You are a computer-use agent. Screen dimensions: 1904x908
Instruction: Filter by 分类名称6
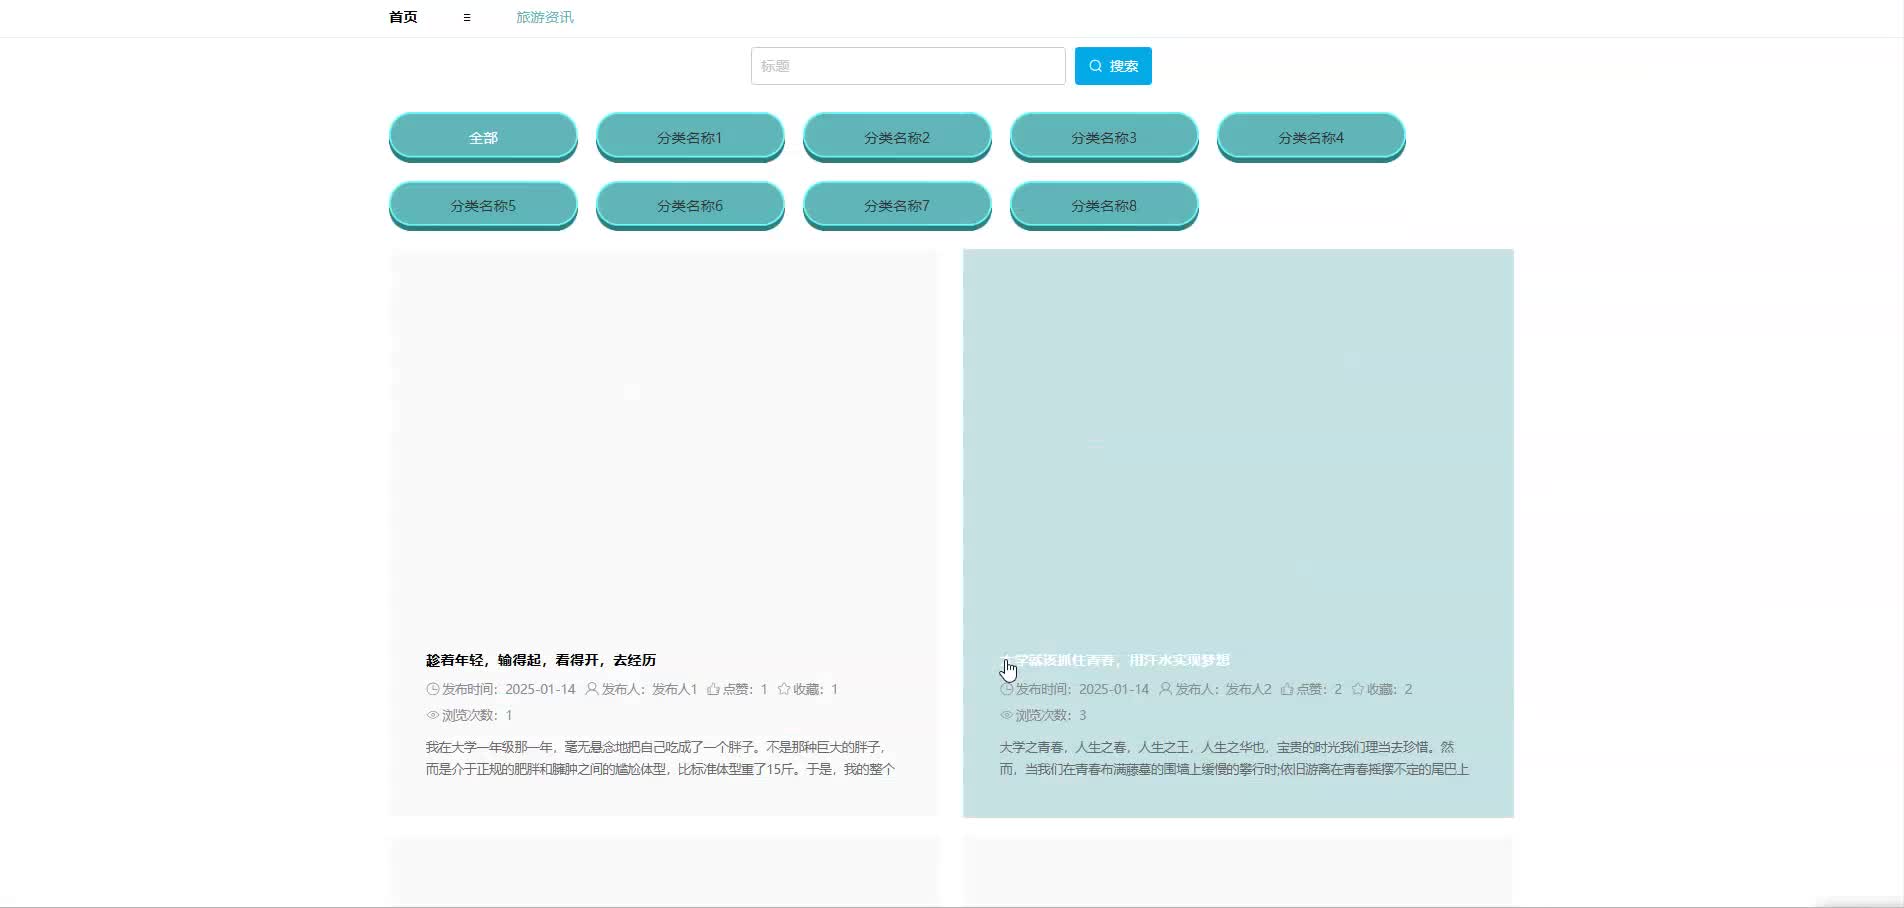(x=690, y=205)
